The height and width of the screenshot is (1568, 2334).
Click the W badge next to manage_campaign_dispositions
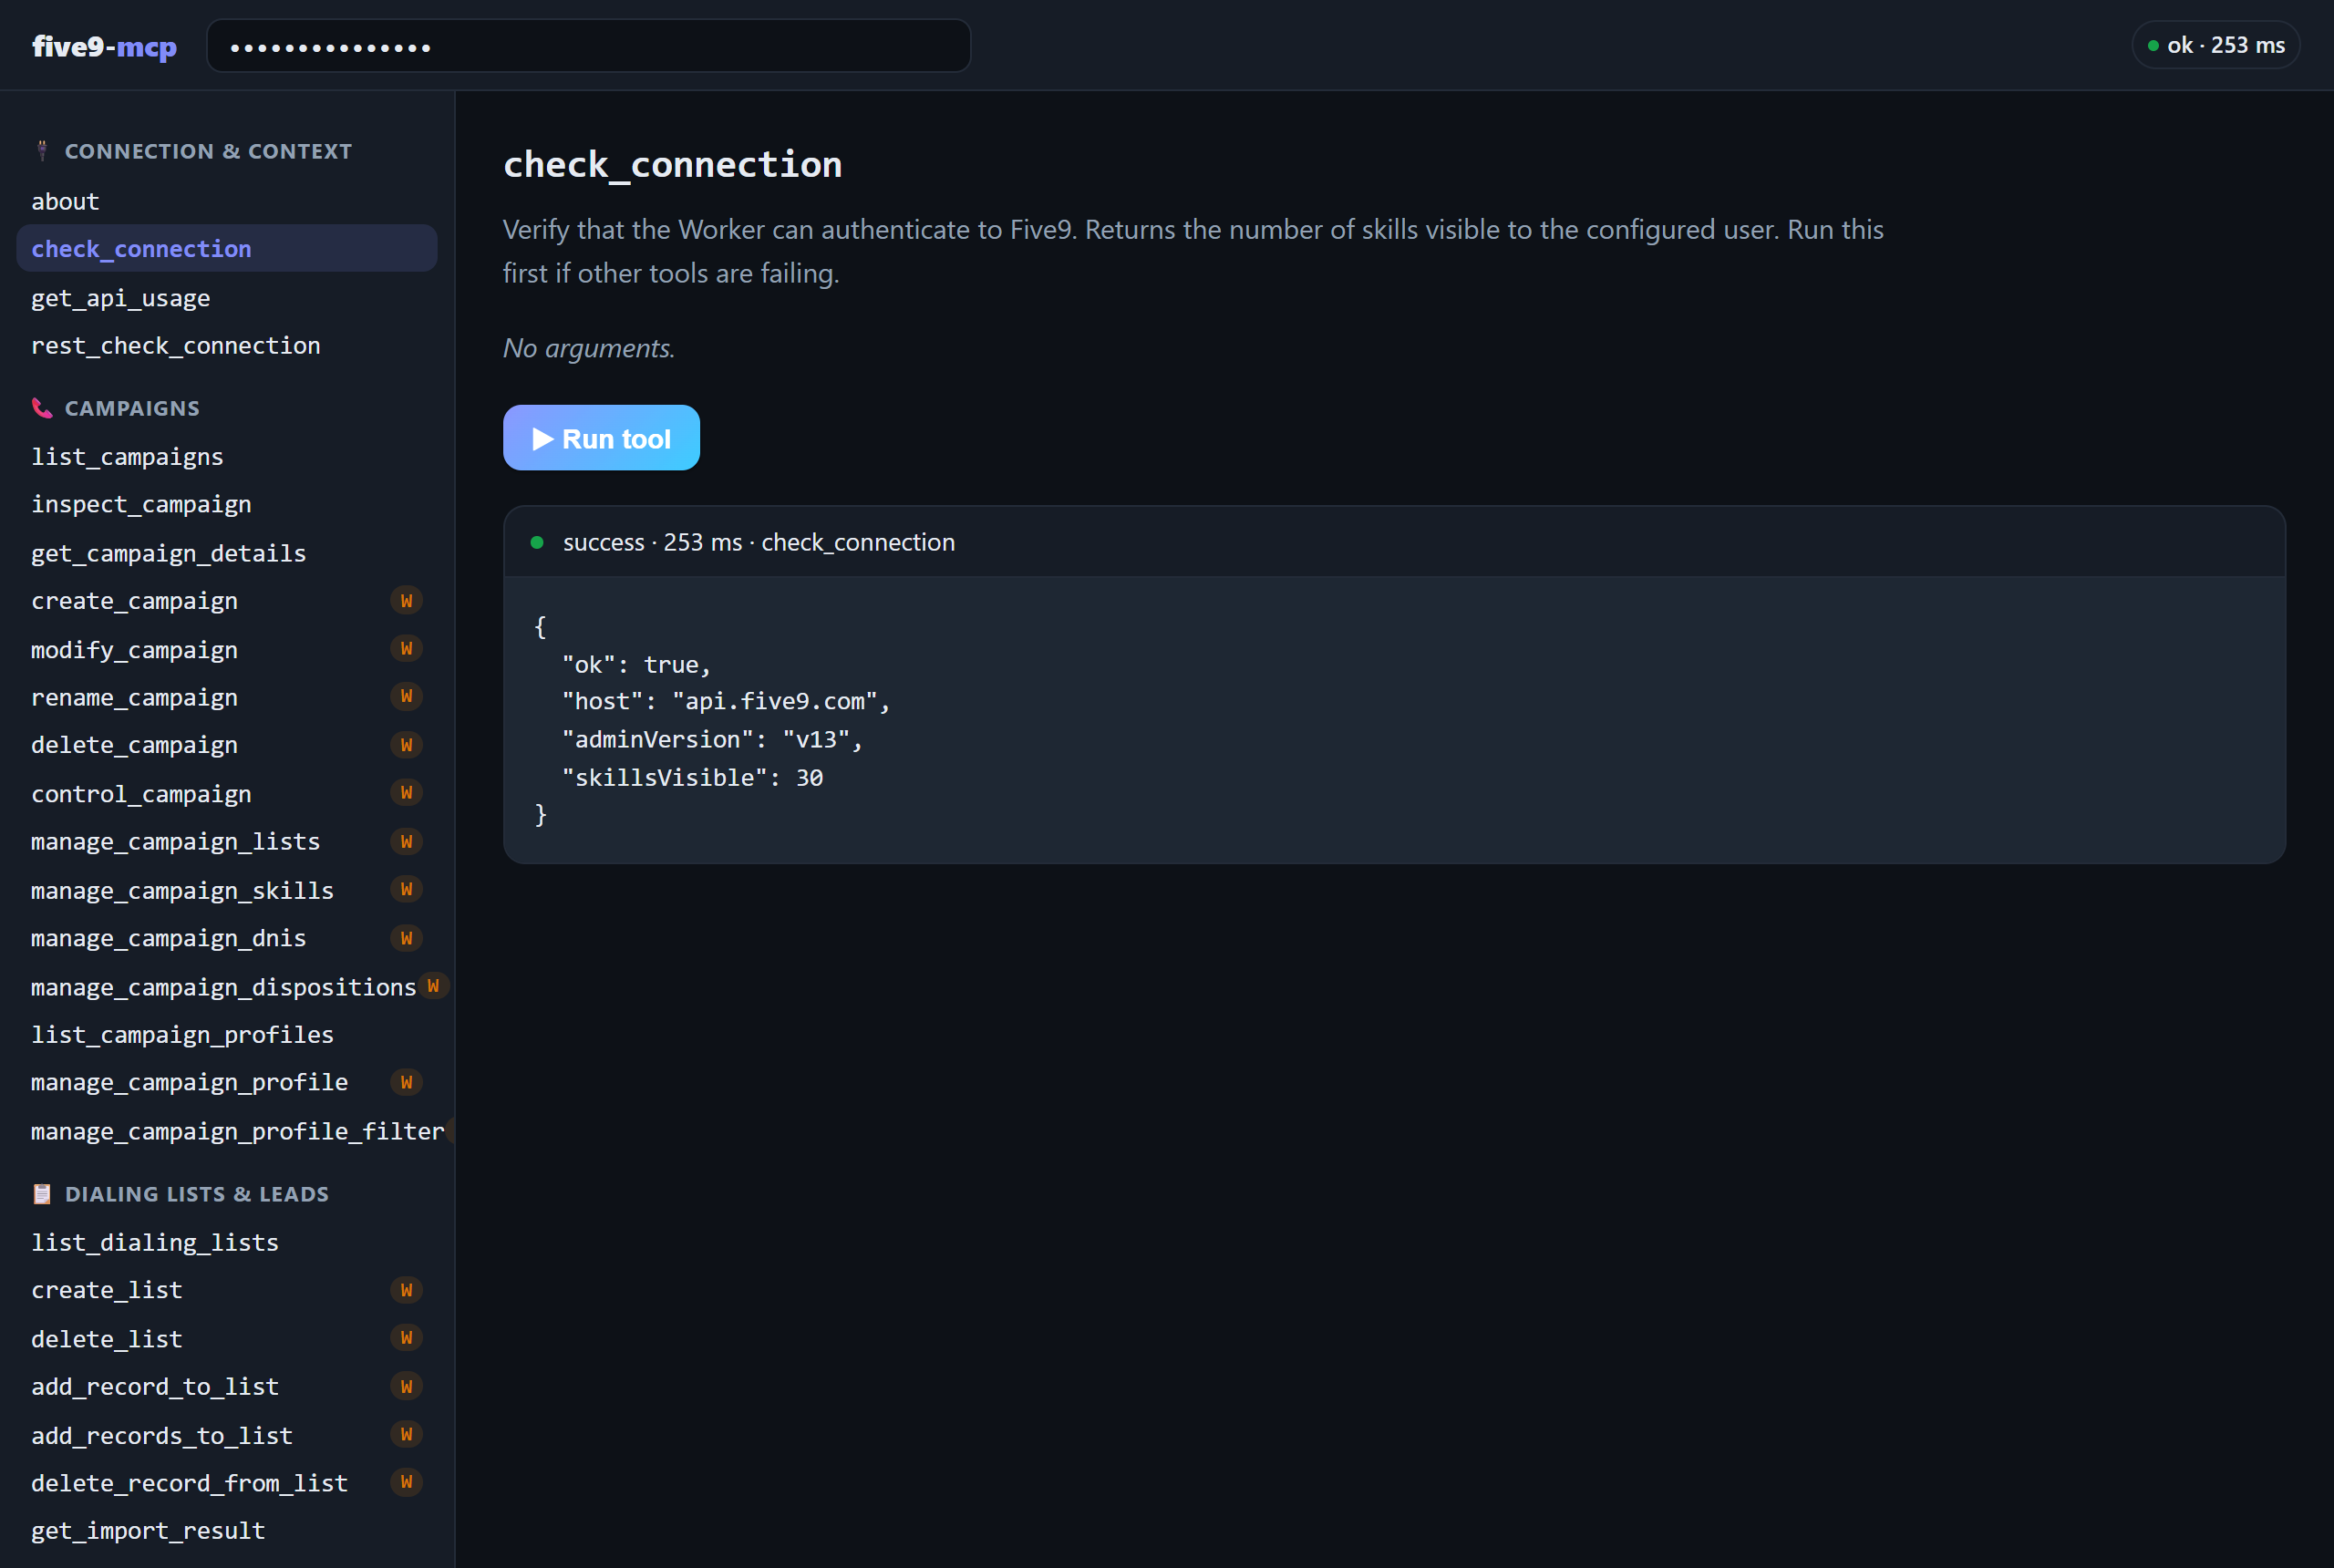point(433,986)
